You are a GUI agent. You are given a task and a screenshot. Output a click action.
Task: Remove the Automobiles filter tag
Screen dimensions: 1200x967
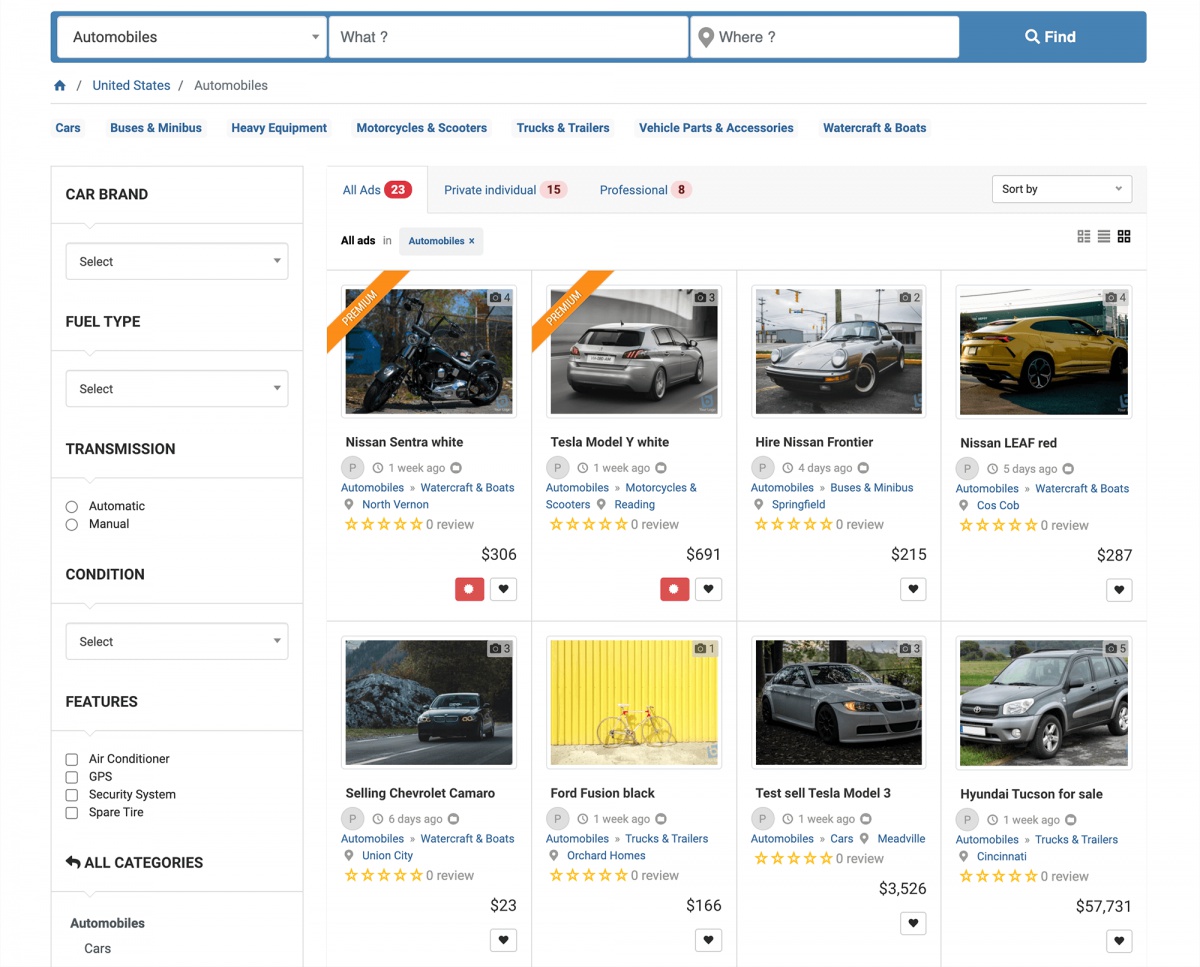point(472,241)
